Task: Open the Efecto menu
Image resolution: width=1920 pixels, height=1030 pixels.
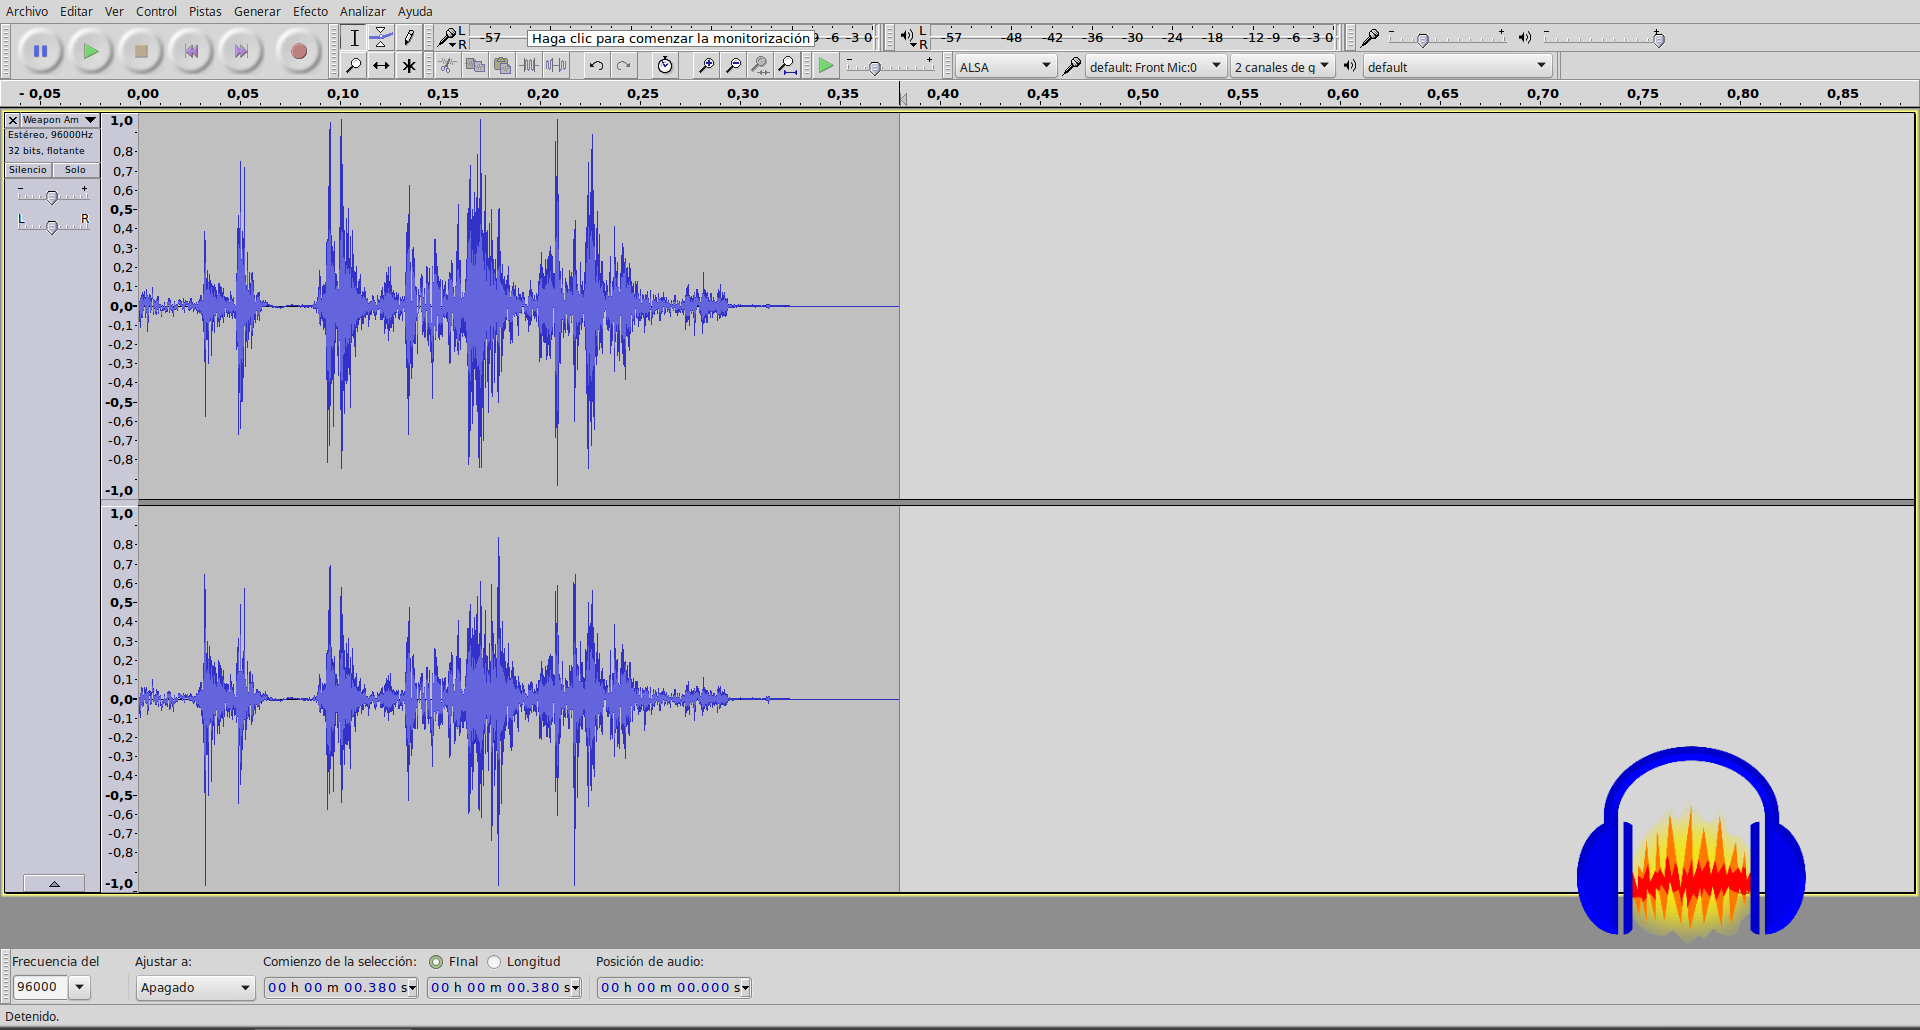Action: pos(310,12)
